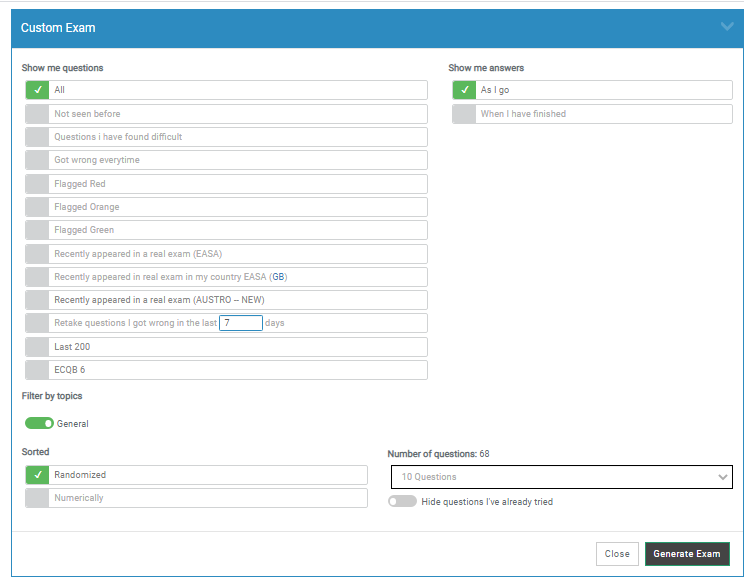Select the 'Last 200' option
Image resolution: width=744 pixels, height=578 pixels.
coord(38,347)
